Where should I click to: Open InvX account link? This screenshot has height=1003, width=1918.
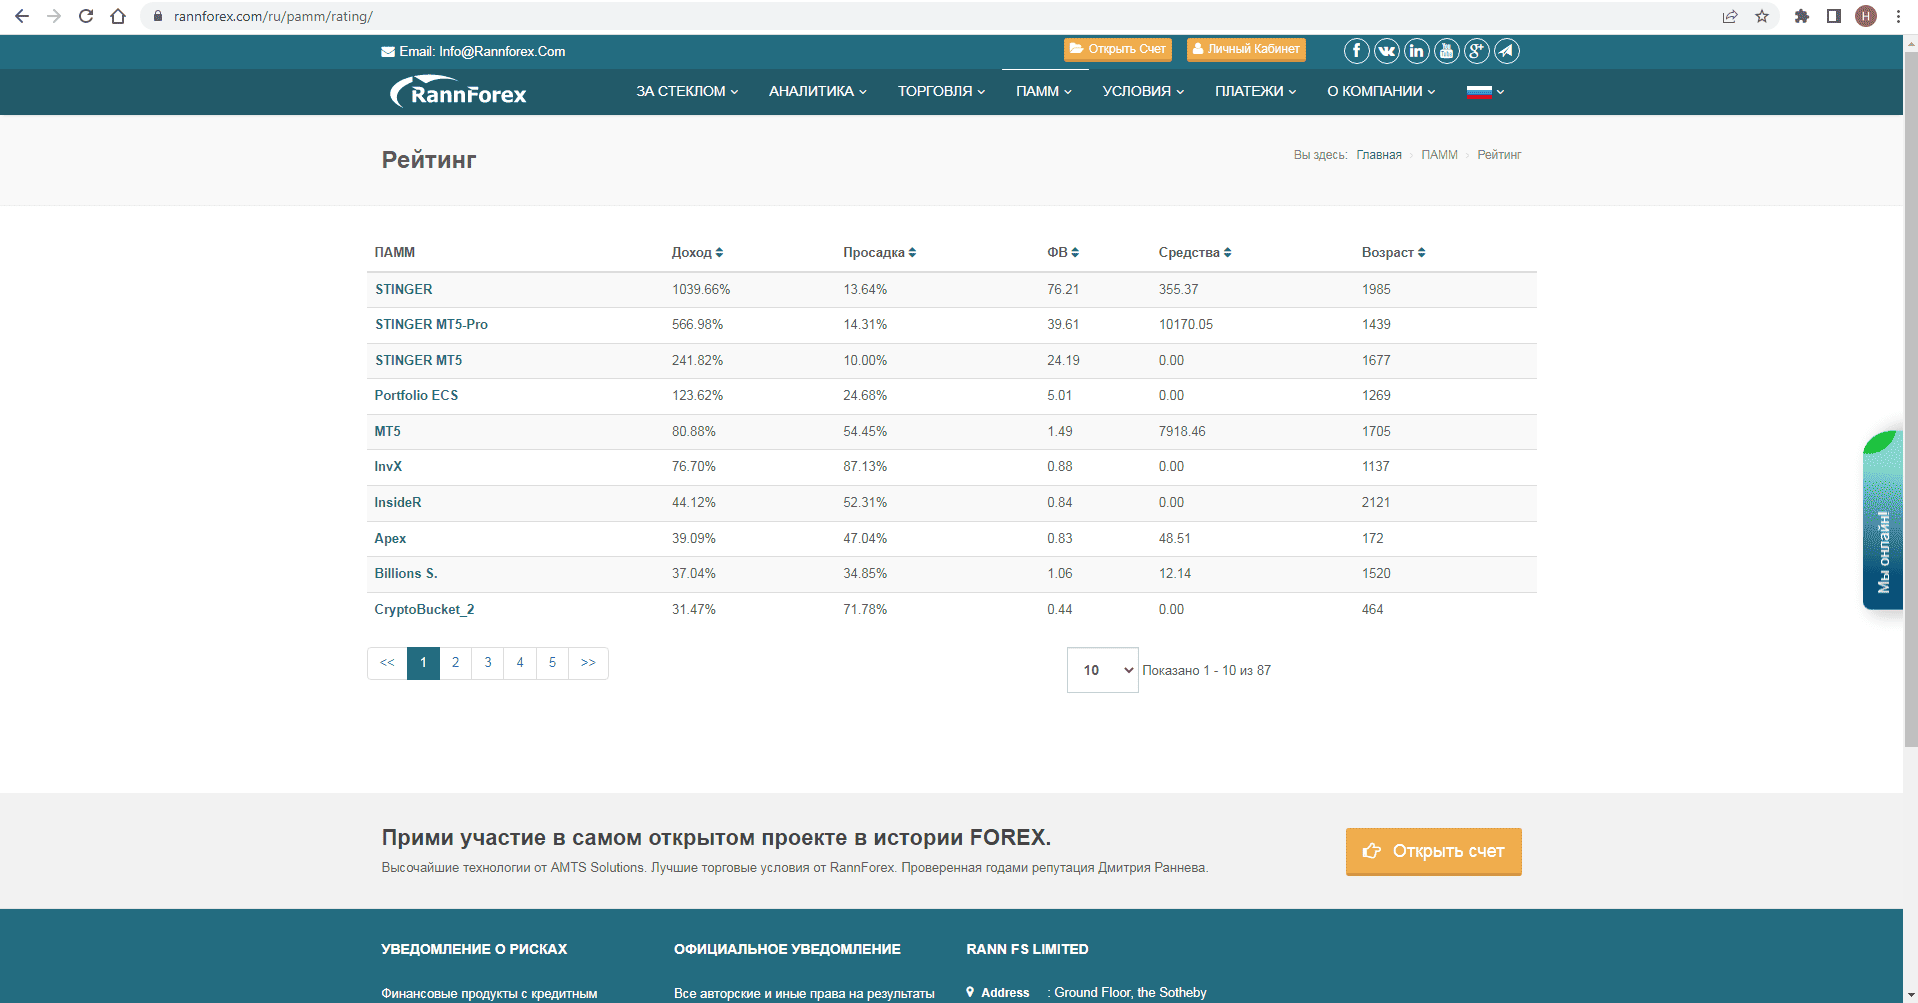[x=388, y=467]
